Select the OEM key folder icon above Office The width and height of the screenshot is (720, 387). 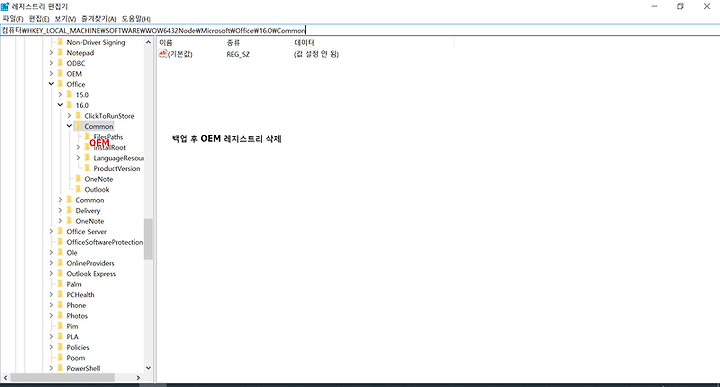[x=60, y=73]
